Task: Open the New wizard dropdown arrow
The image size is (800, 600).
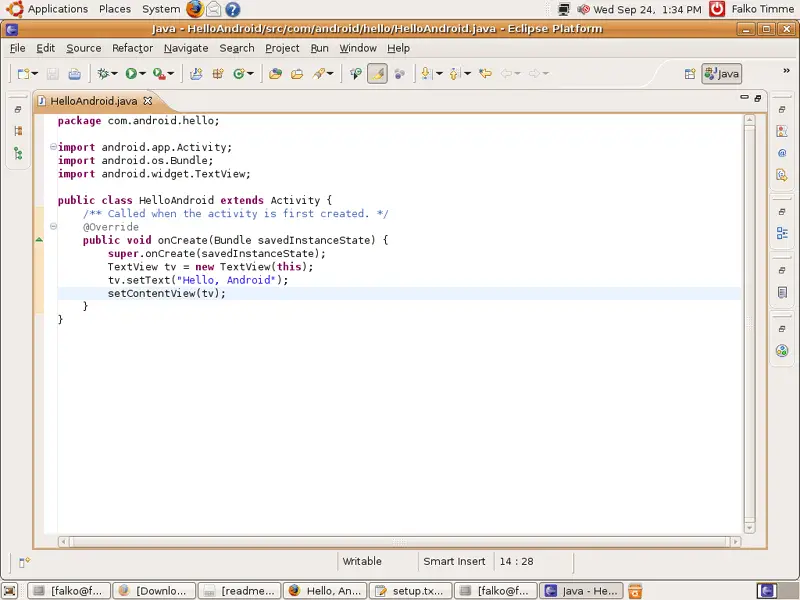Action: (x=35, y=74)
